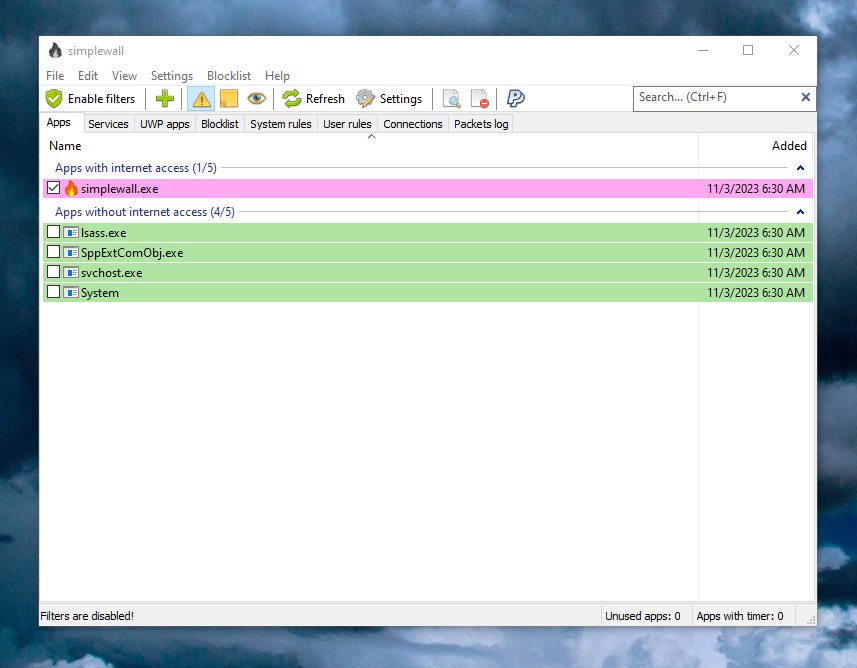
Task: Toggle the eye log-UI icon
Action: (256, 99)
